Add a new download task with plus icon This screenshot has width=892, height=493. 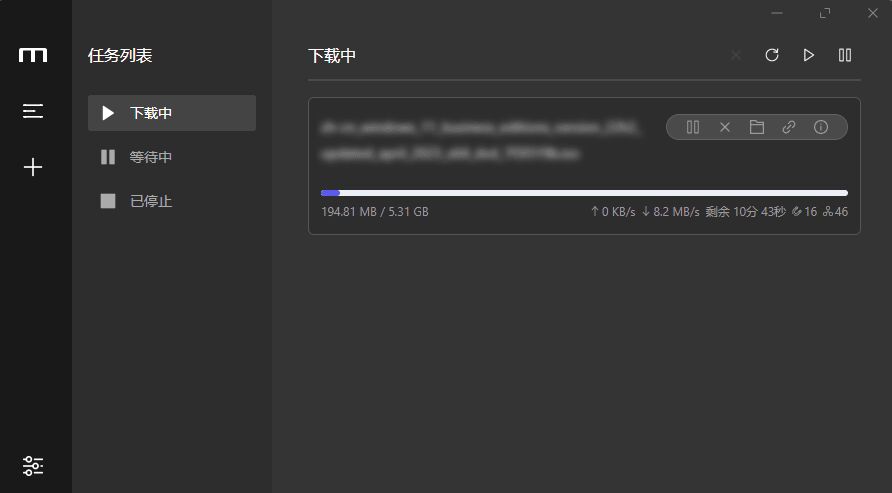point(33,167)
